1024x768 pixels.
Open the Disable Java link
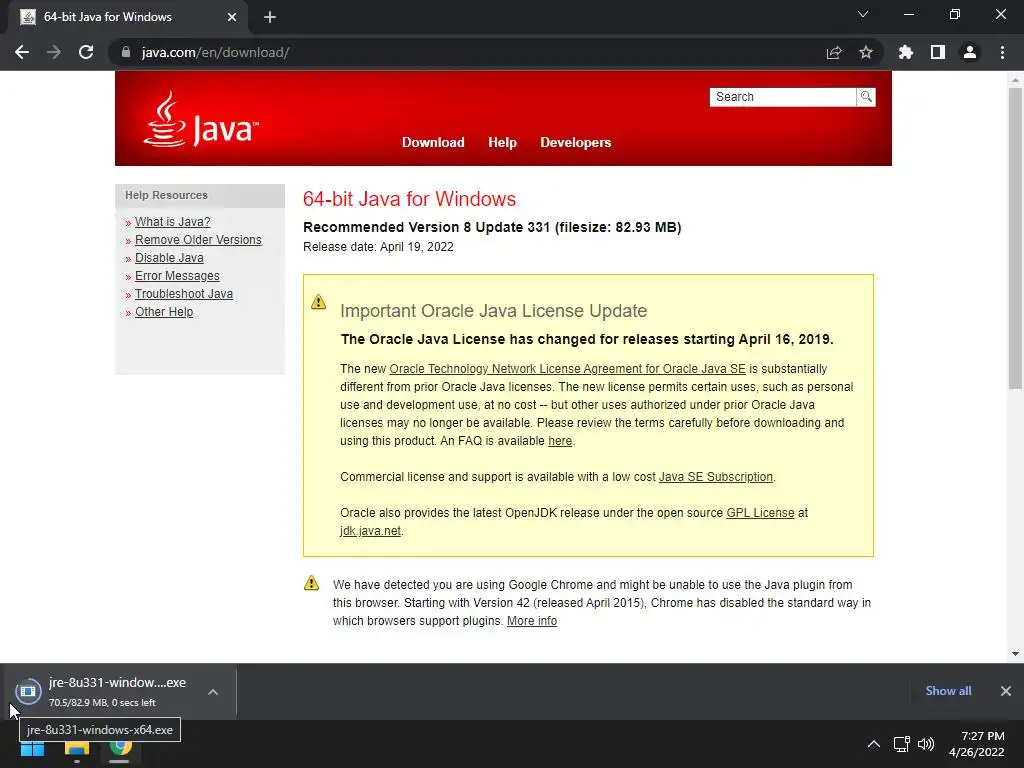tap(169, 258)
